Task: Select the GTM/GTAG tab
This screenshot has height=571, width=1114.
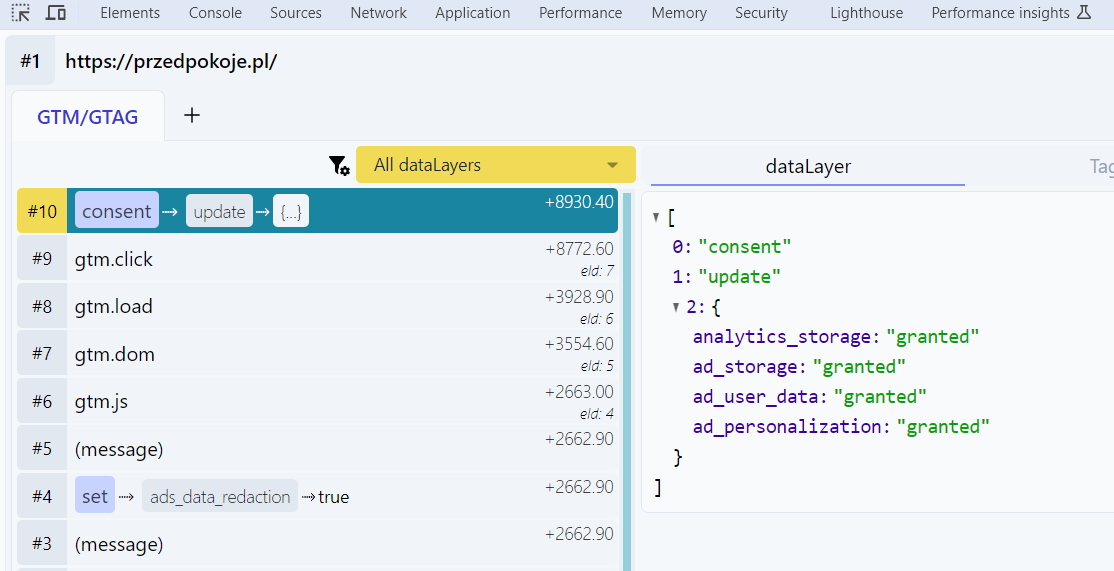Action: pyautogui.click(x=88, y=117)
